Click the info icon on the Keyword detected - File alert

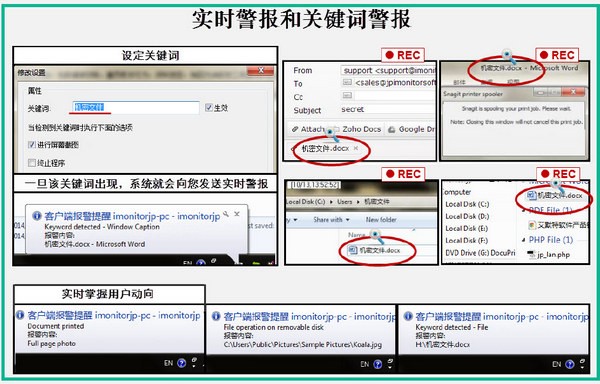408,316
